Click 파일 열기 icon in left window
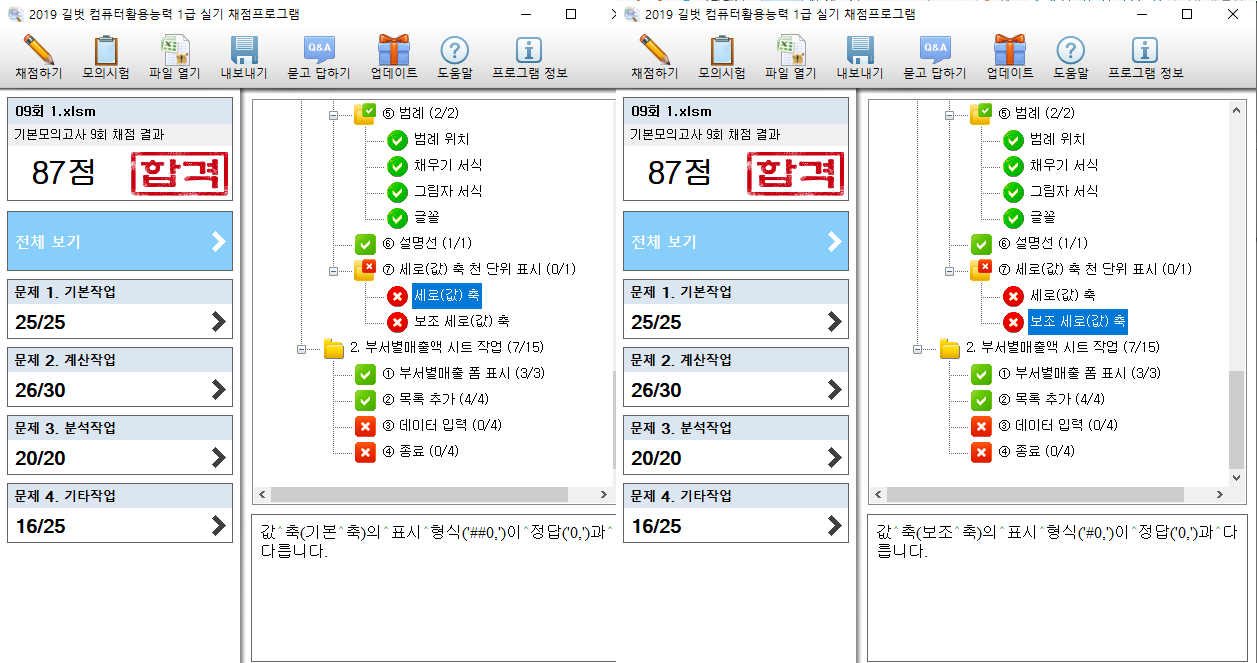Viewport: 1257px width, 663px height. (175, 56)
